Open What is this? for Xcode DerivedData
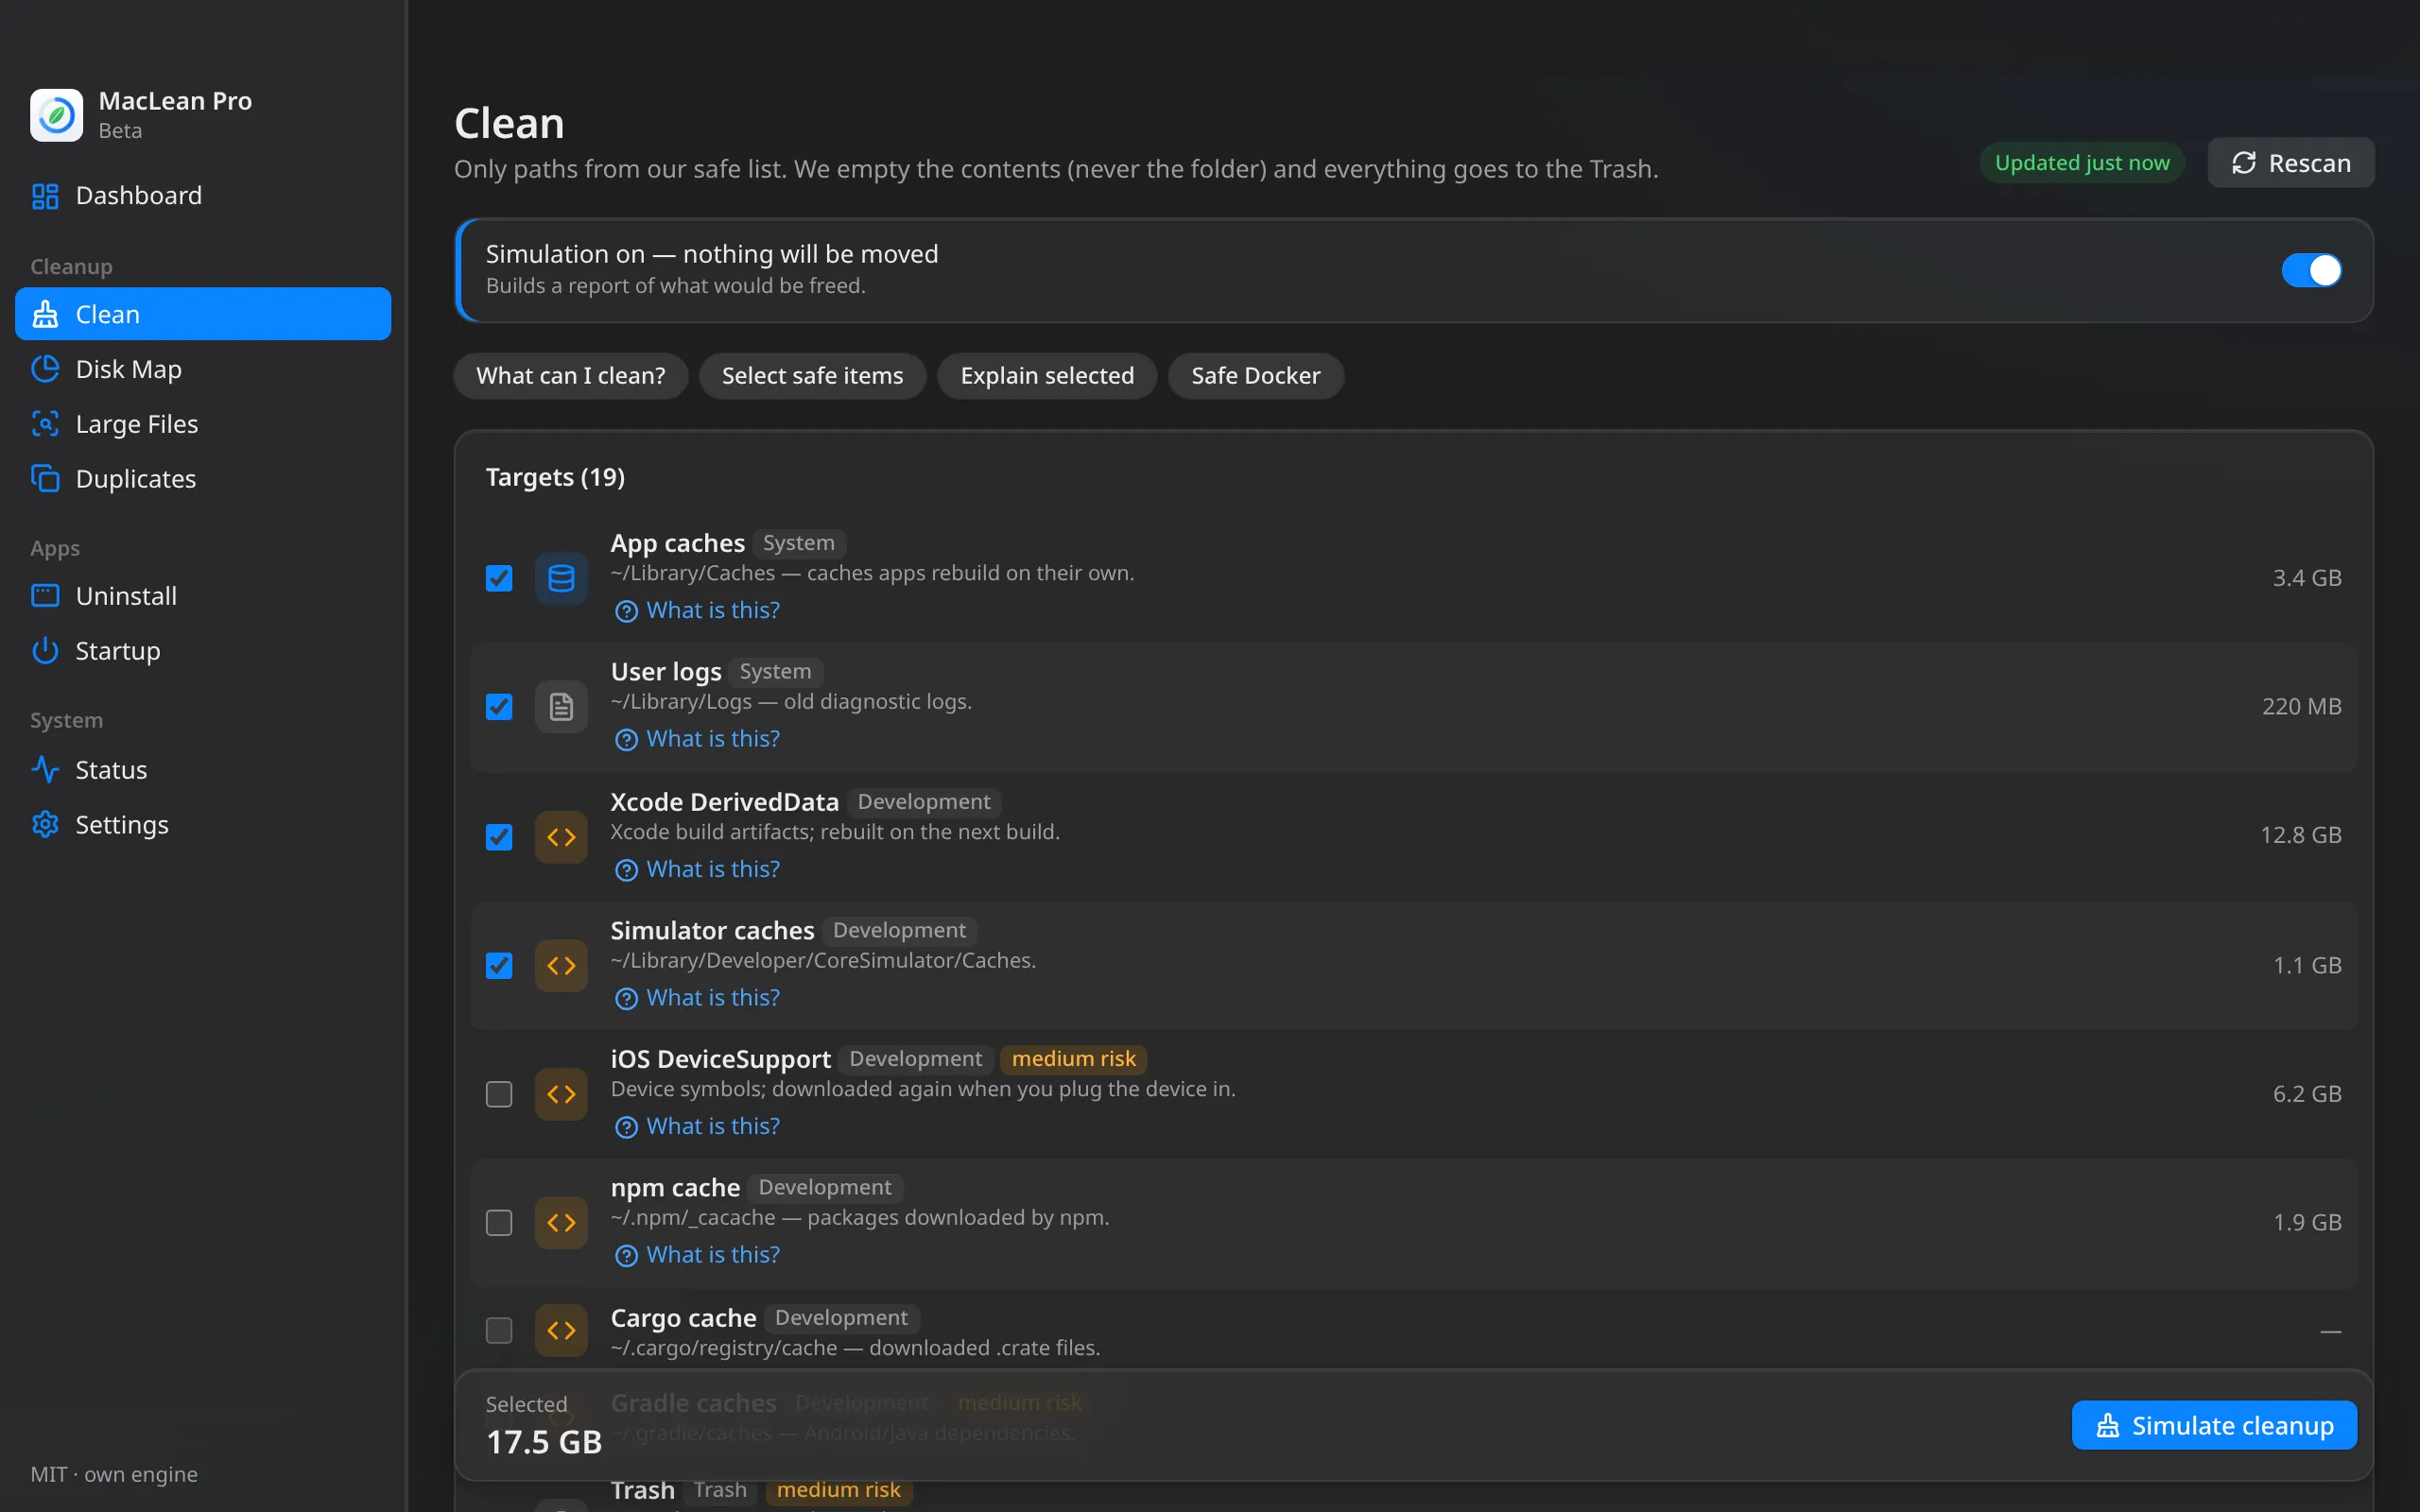The height and width of the screenshot is (1512, 2420). point(697,869)
